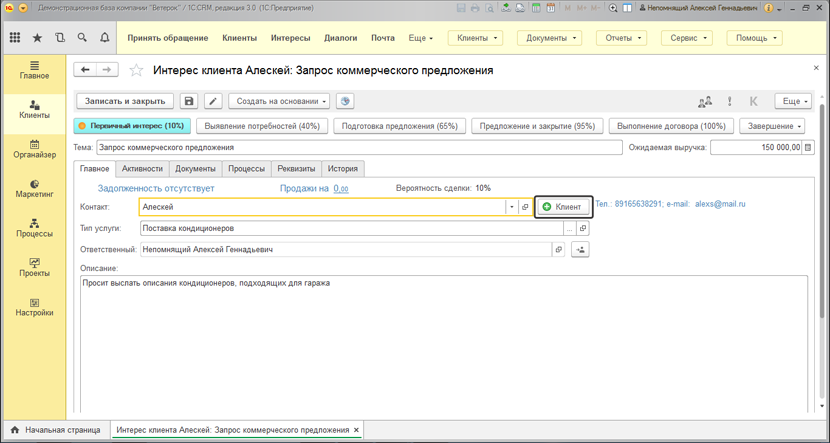Click the pencil edit icon in the toolbar
830x443 pixels.
pyautogui.click(x=213, y=101)
